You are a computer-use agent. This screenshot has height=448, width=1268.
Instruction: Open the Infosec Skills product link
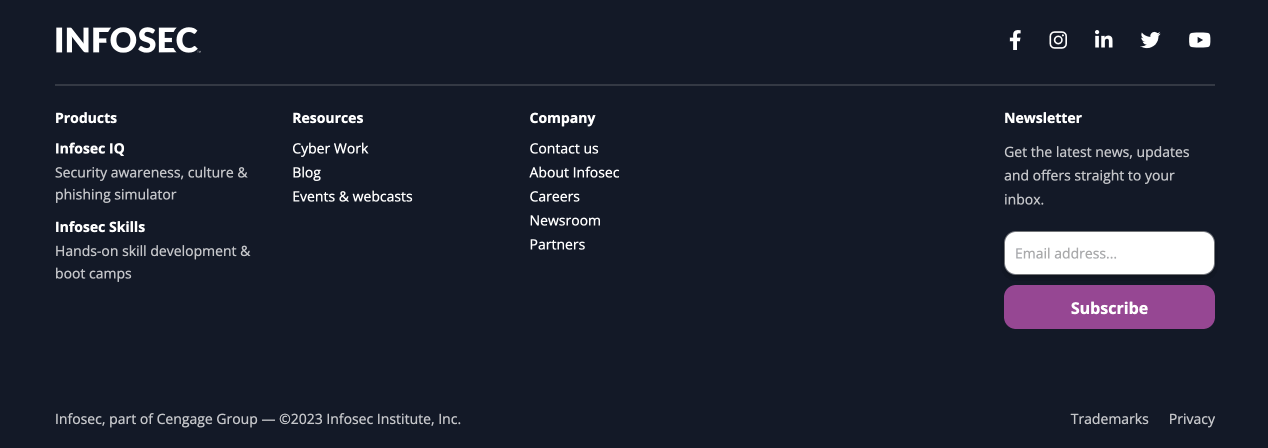click(100, 227)
